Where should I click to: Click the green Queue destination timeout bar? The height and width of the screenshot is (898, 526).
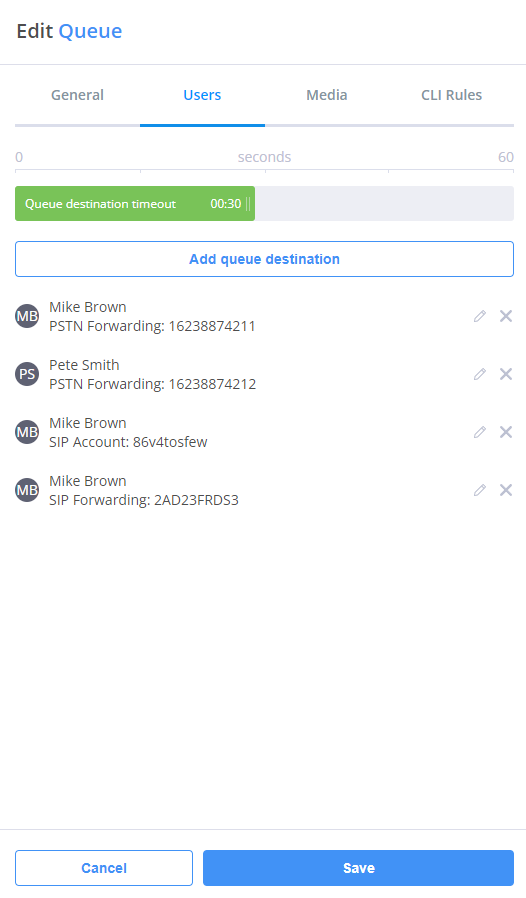pos(135,203)
